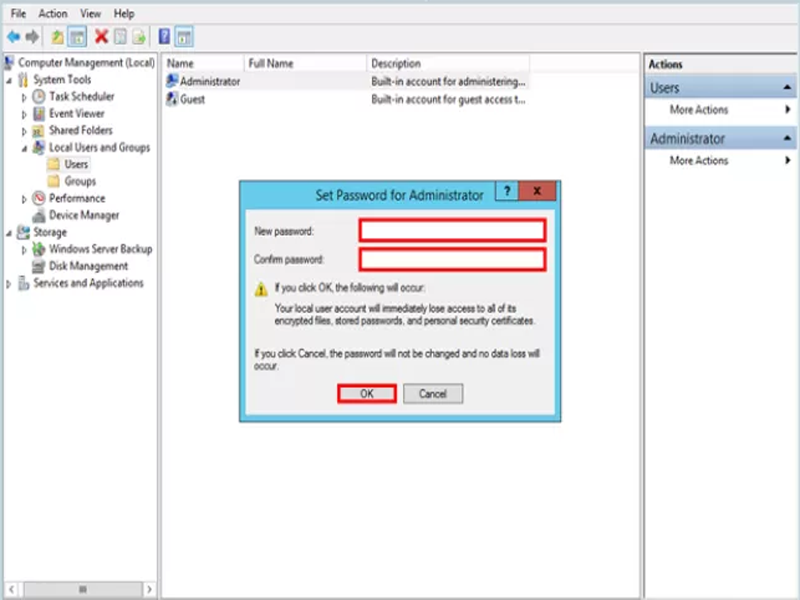
Task: Expand the Event Viewer node
Action: tap(24, 114)
